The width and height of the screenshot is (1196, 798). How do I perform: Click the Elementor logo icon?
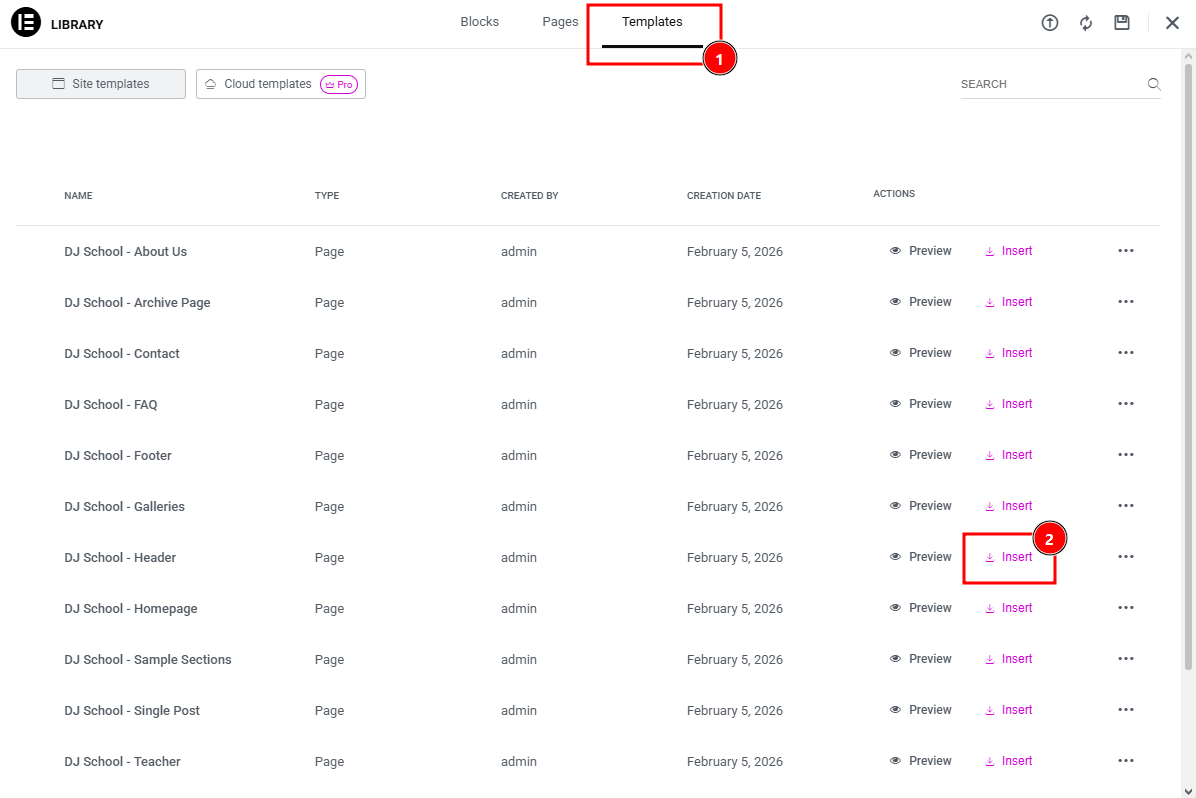point(26,22)
